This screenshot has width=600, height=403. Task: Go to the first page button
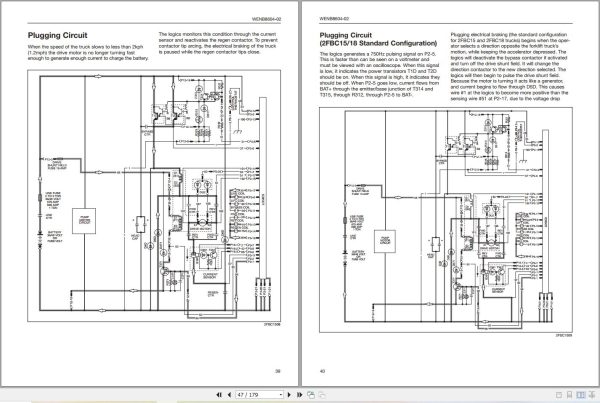tap(219, 395)
